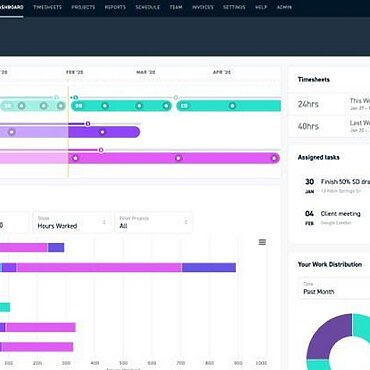
Task: Click the magenta progress handle above the magenta bar
Action: pyautogui.click(x=101, y=150)
